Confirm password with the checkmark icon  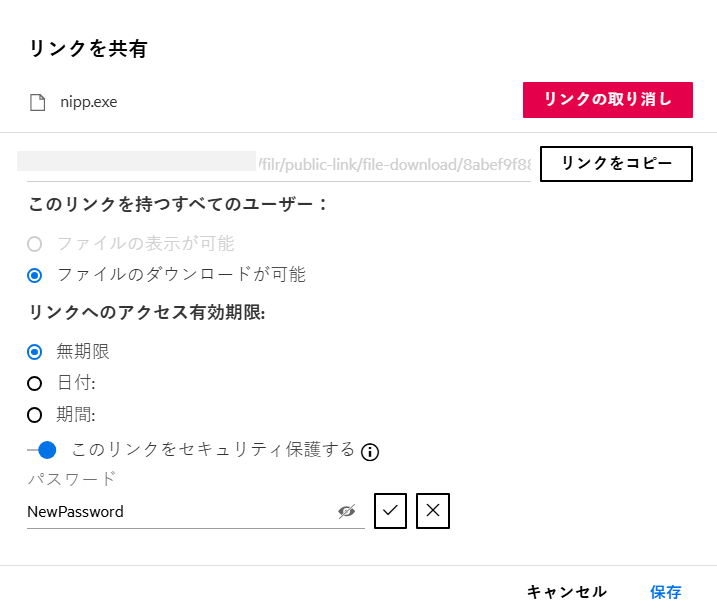pos(390,511)
